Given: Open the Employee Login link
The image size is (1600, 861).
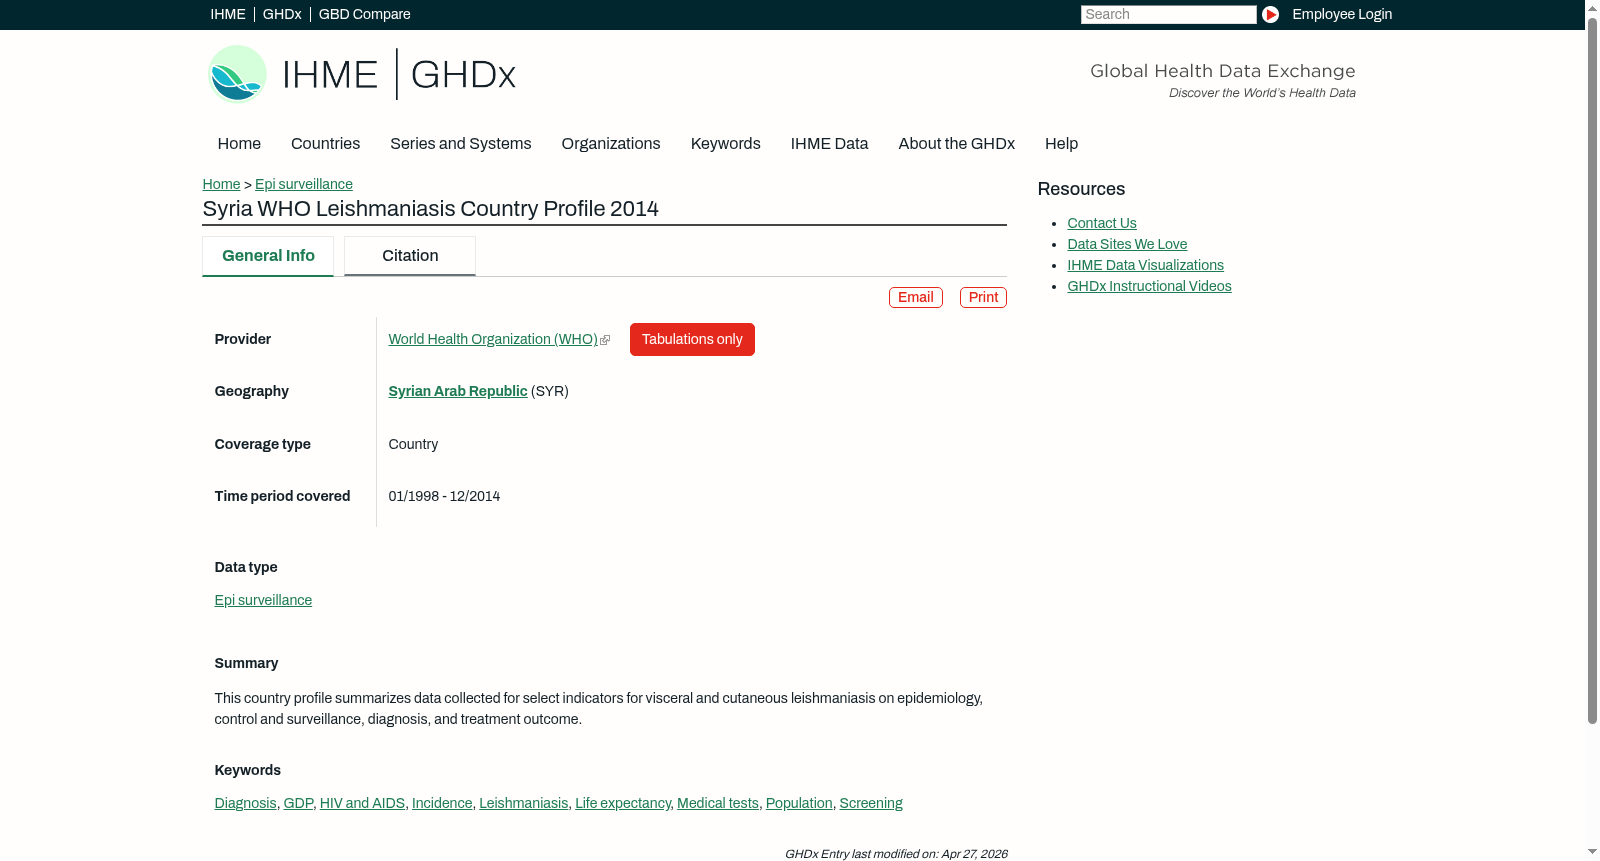Looking at the screenshot, I should coord(1342,14).
